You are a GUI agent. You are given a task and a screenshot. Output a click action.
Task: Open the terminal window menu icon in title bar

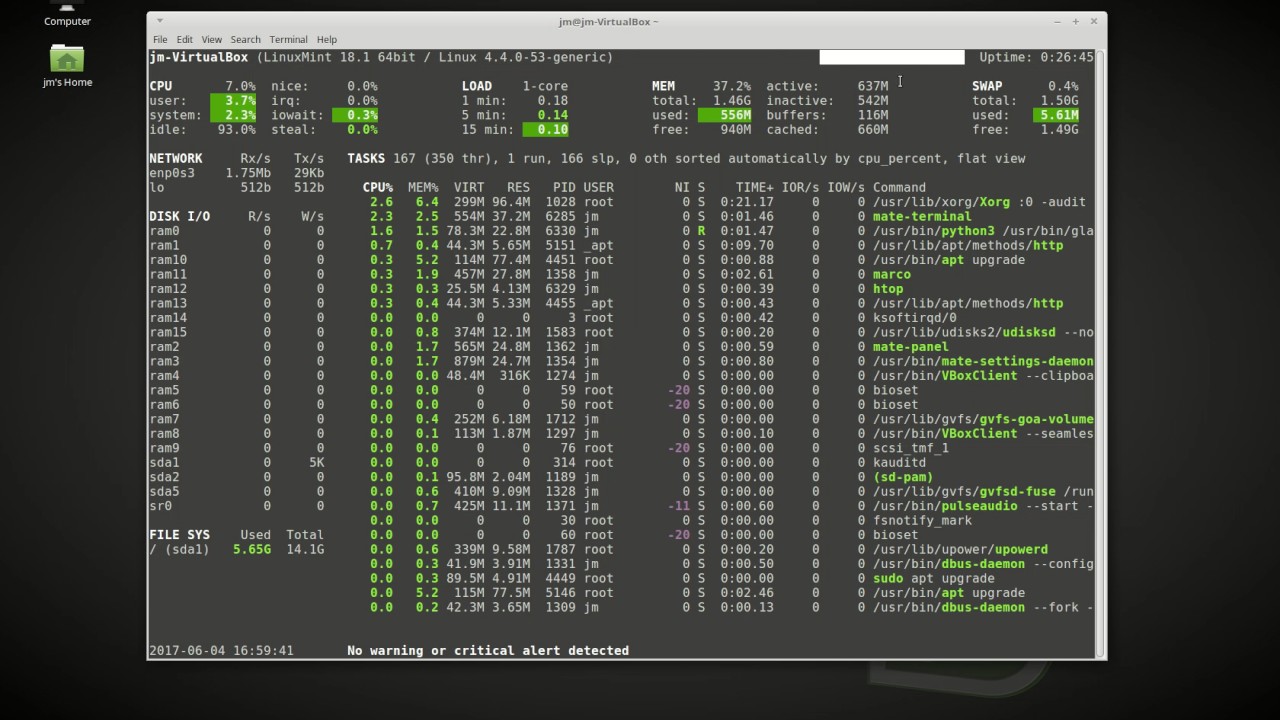[161, 21]
